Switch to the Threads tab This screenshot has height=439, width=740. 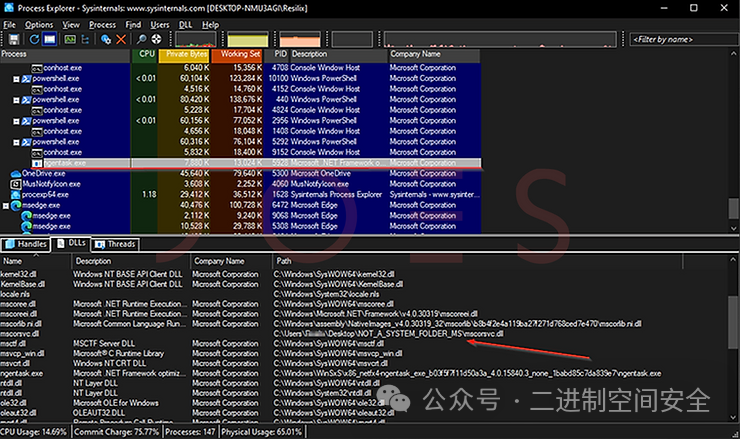point(114,243)
